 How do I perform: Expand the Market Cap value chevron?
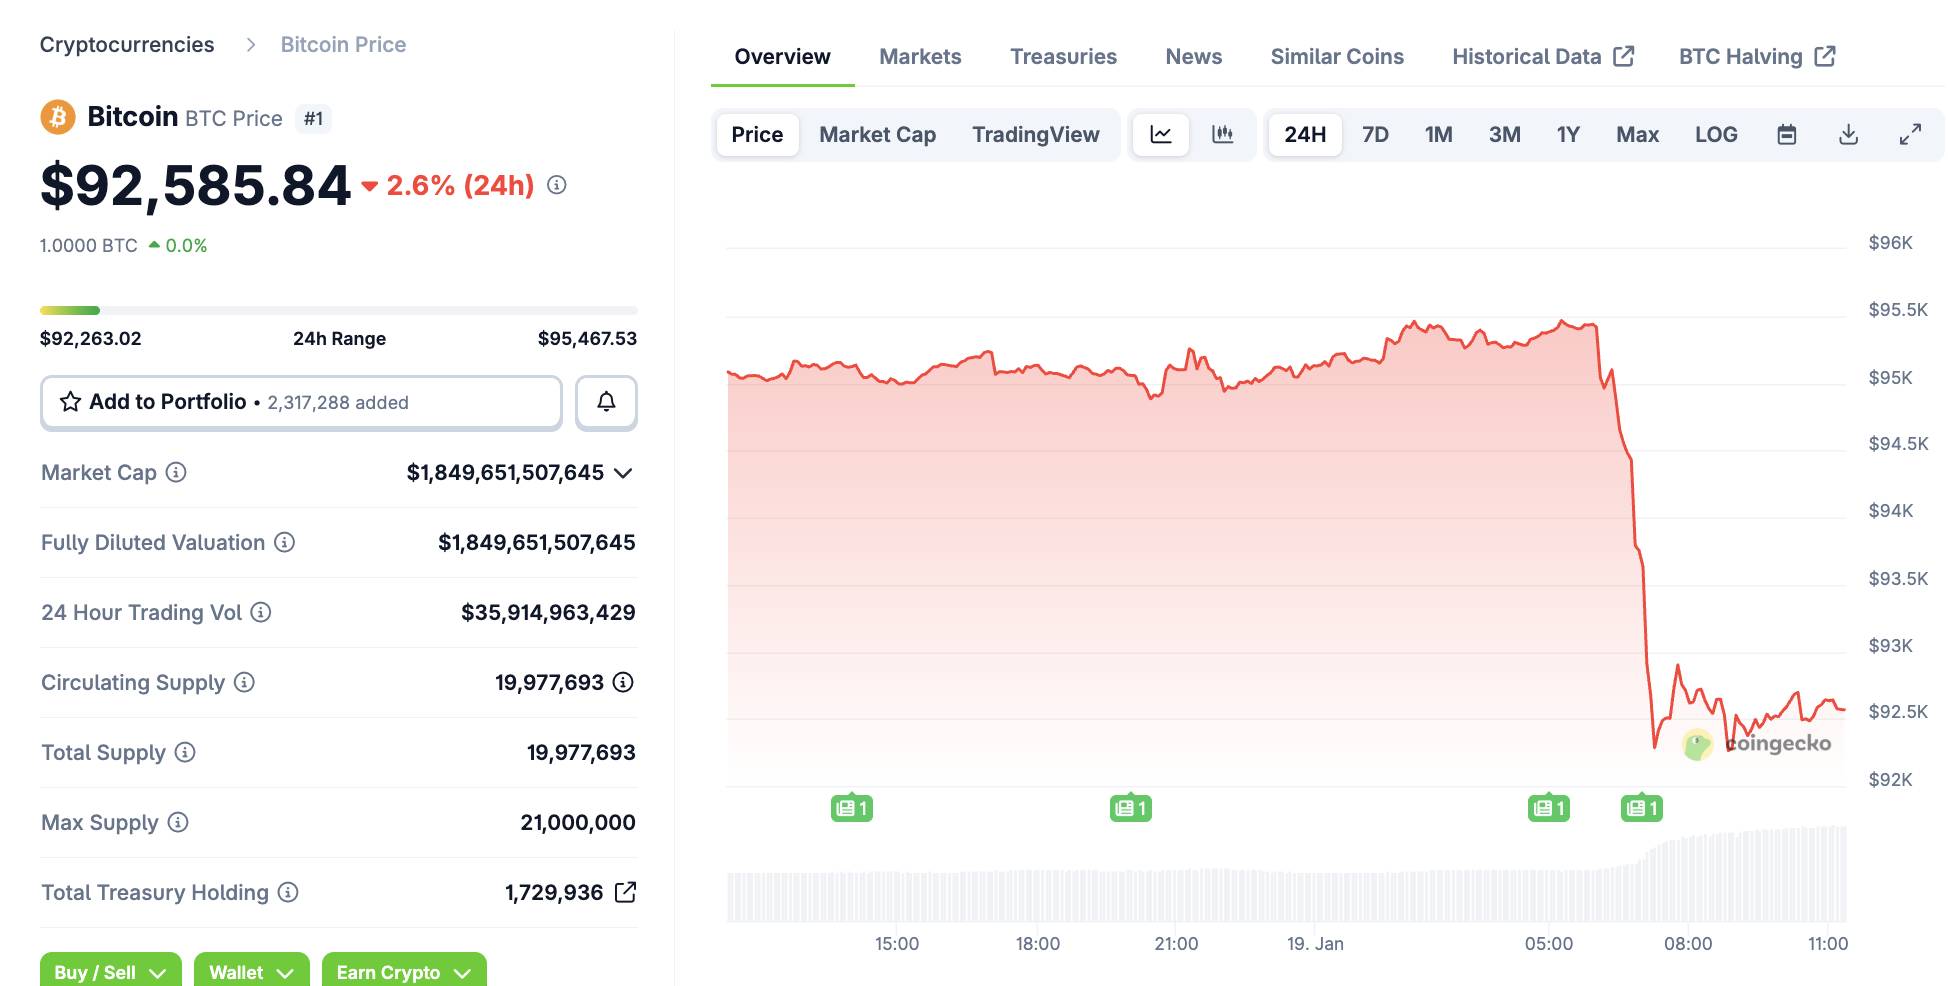pyautogui.click(x=622, y=473)
